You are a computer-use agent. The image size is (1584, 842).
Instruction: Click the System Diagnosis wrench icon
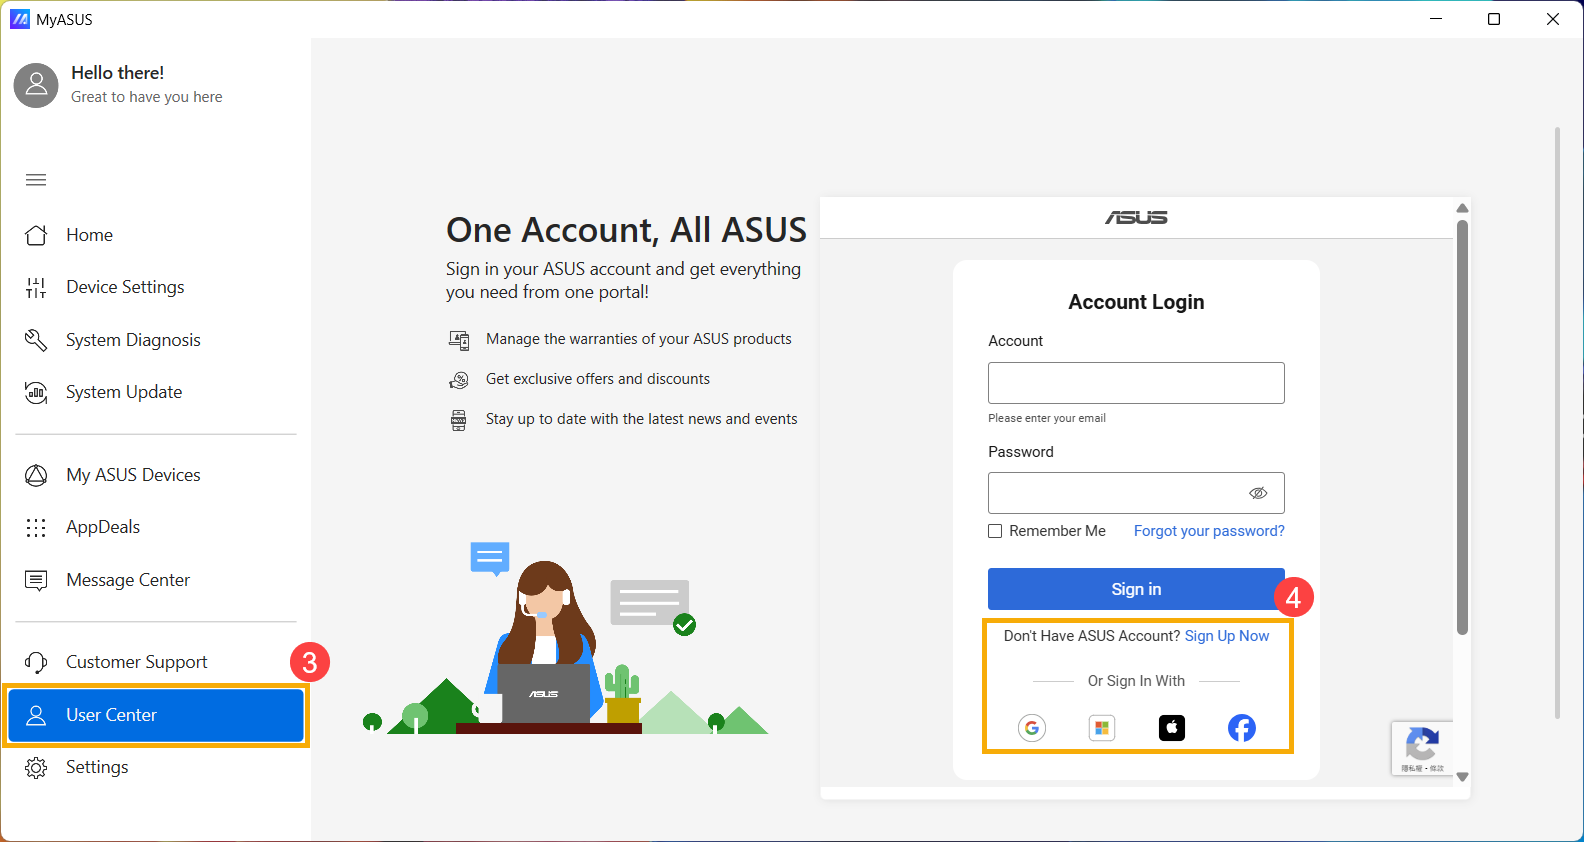[36, 340]
